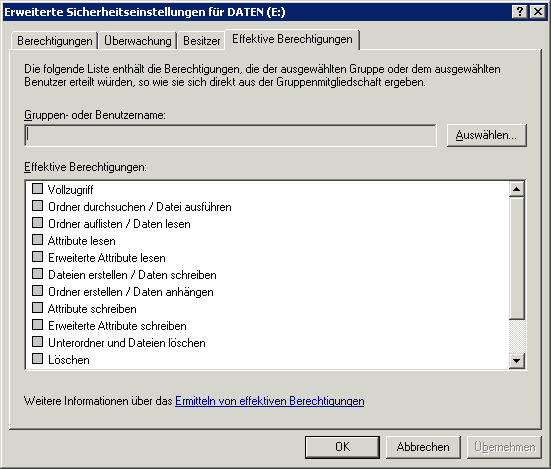Focus the Gruppen- oder Benutzername field
551x469 pixels.
point(231,135)
